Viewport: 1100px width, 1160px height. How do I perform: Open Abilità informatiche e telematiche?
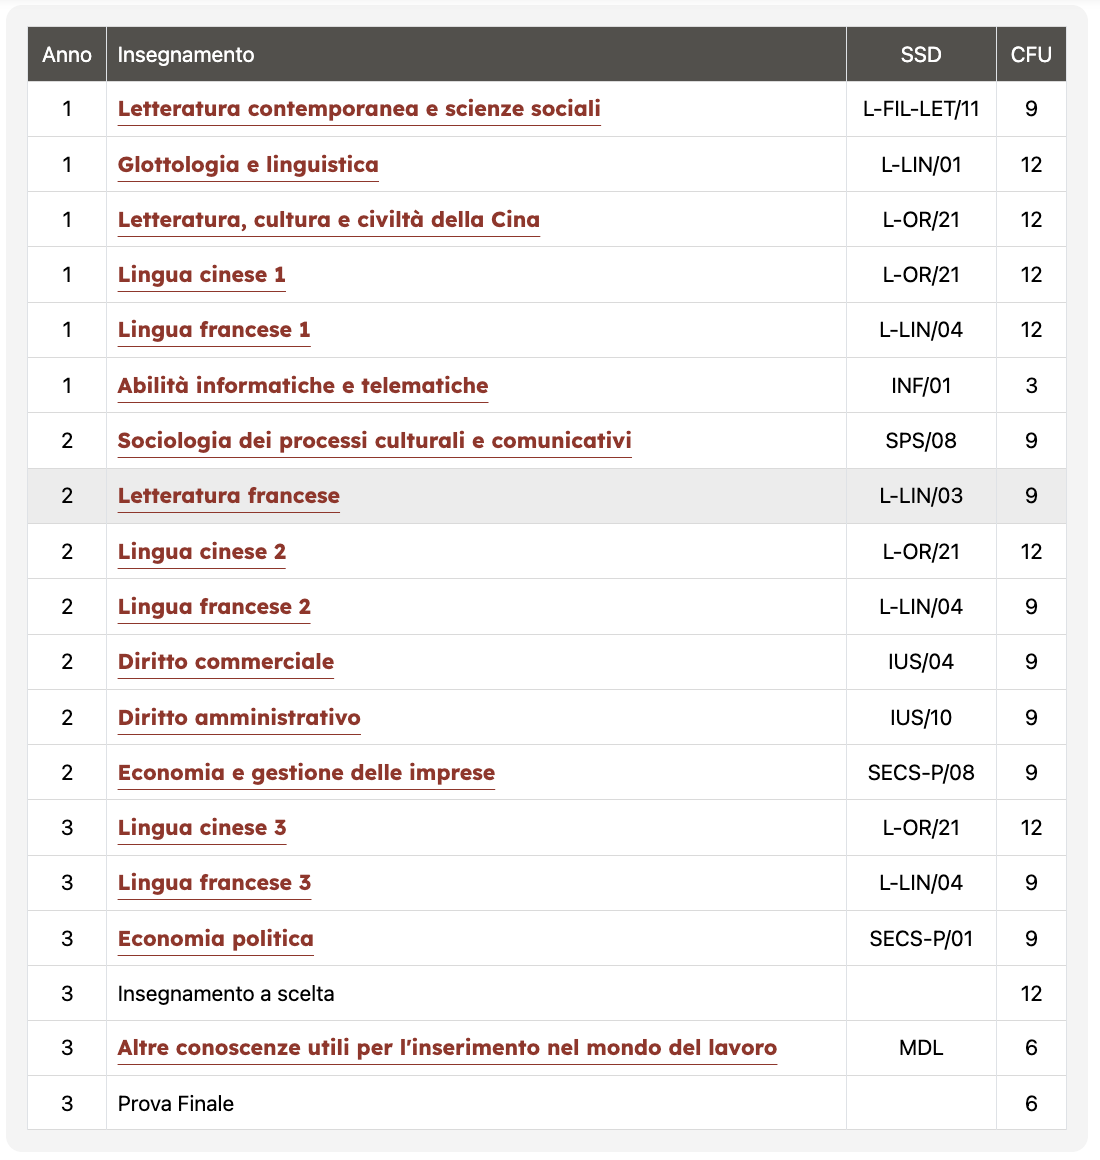[303, 386]
